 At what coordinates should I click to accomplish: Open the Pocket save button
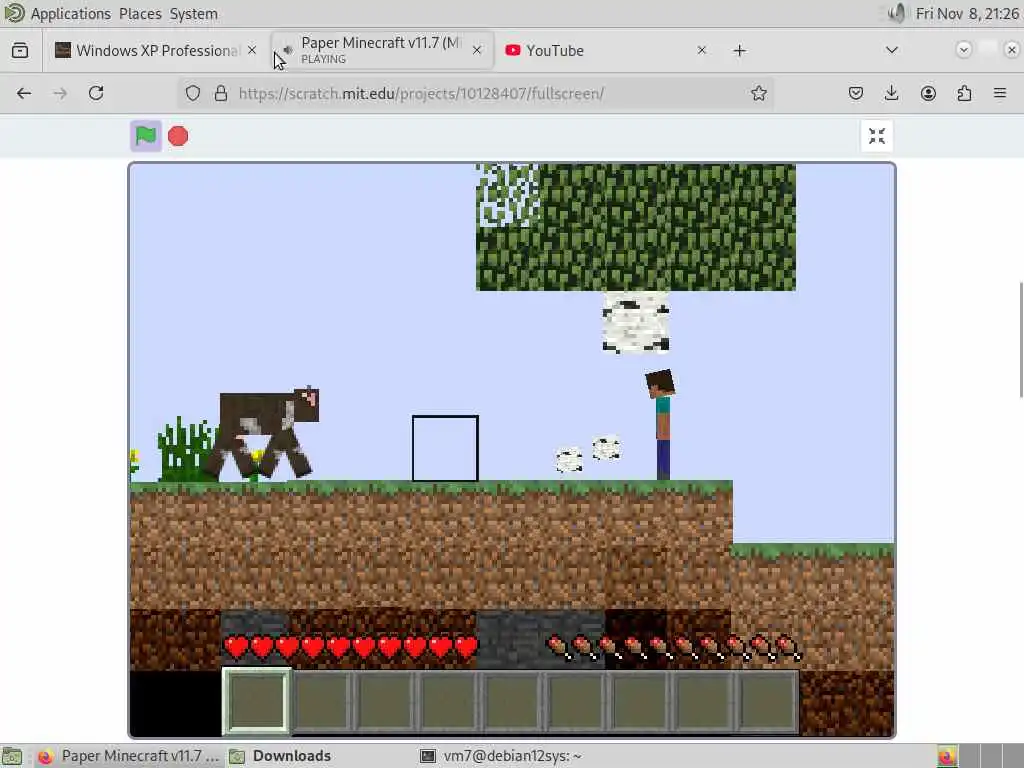[x=856, y=93]
